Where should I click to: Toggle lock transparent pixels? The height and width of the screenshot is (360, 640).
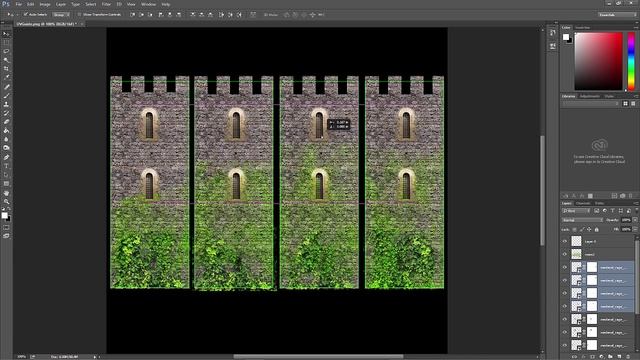tap(574, 229)
